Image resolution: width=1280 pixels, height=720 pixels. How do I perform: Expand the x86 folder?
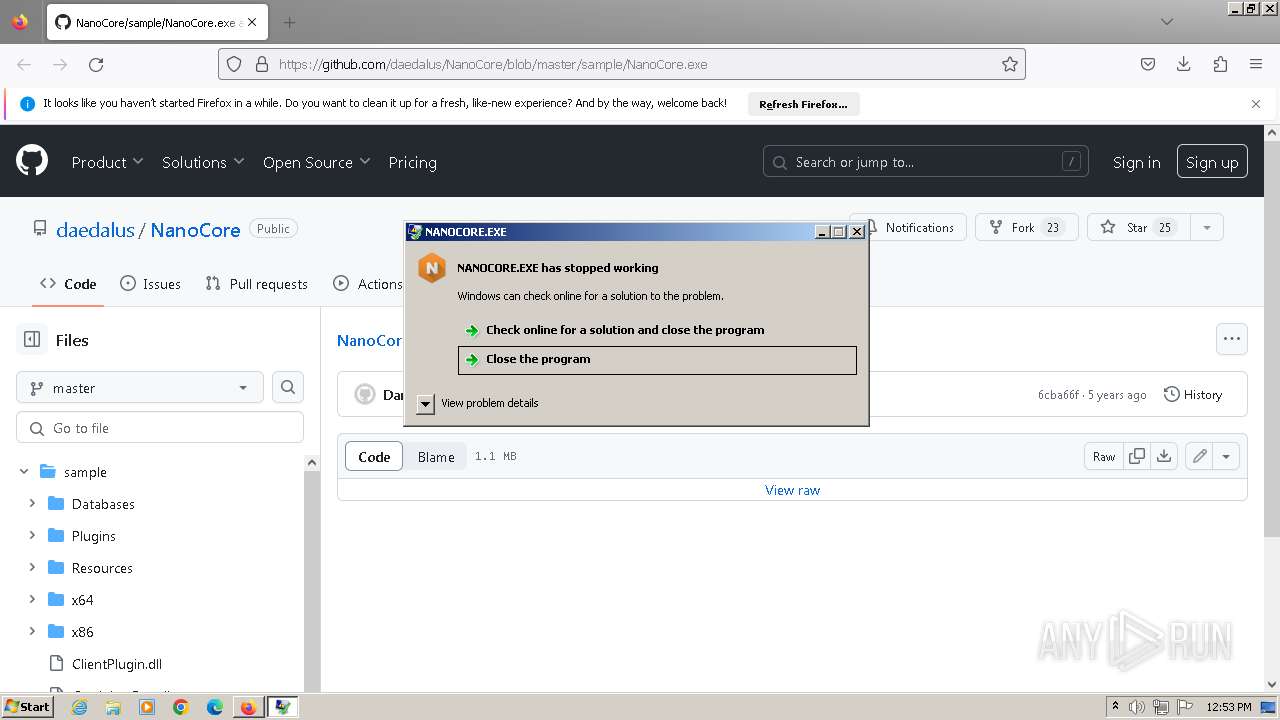[x=32, y=631]
